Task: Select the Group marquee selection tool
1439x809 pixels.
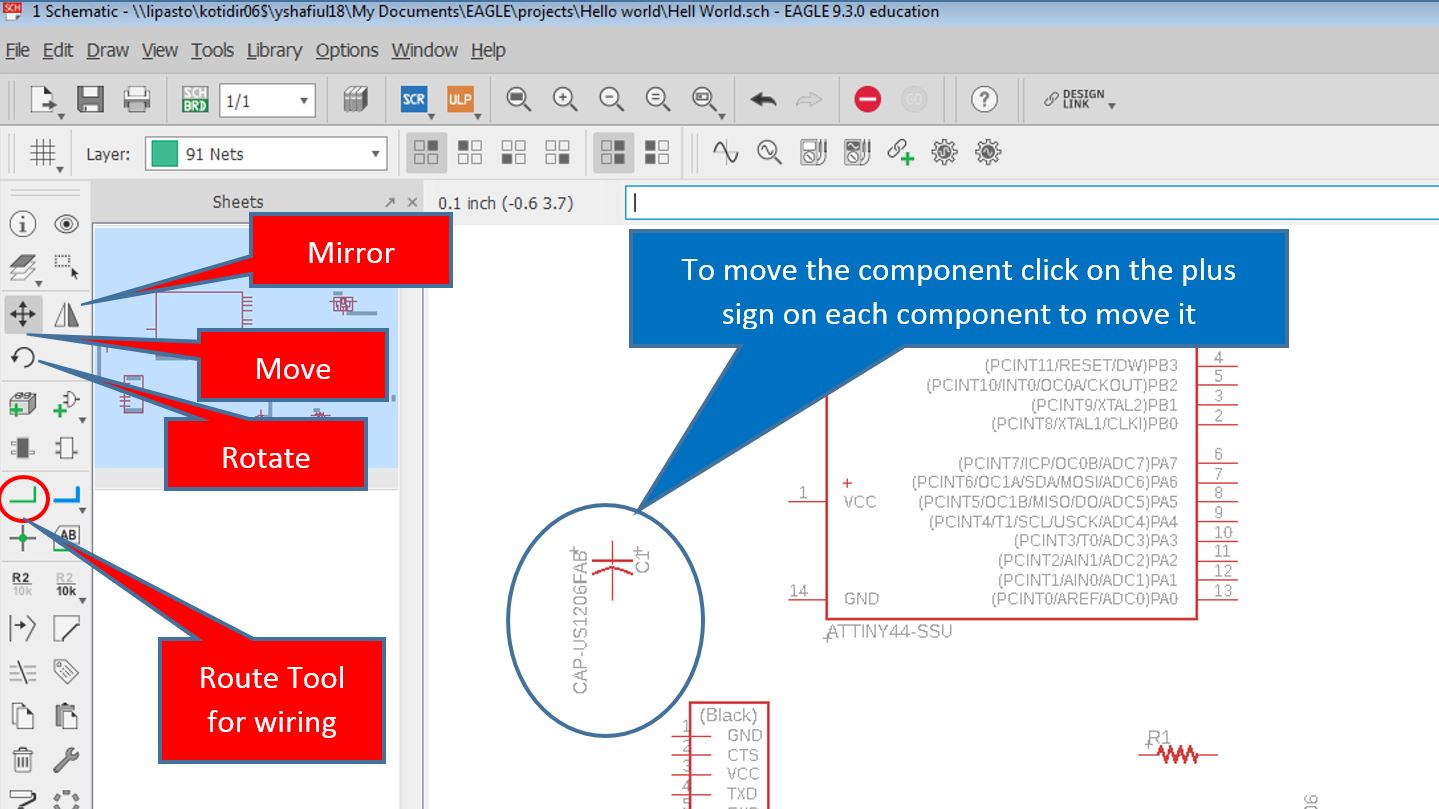Action: coord(66,268)
